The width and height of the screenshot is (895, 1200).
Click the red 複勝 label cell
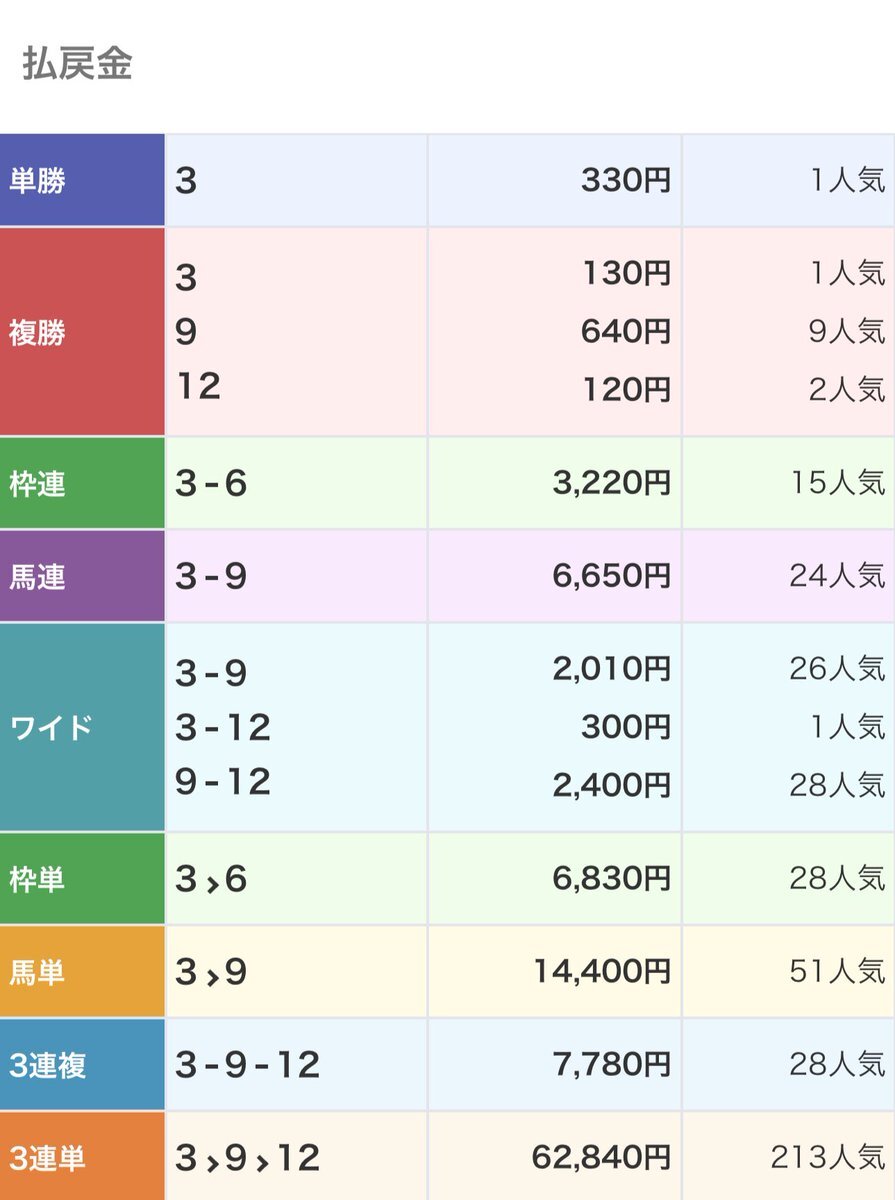[82, 332]
